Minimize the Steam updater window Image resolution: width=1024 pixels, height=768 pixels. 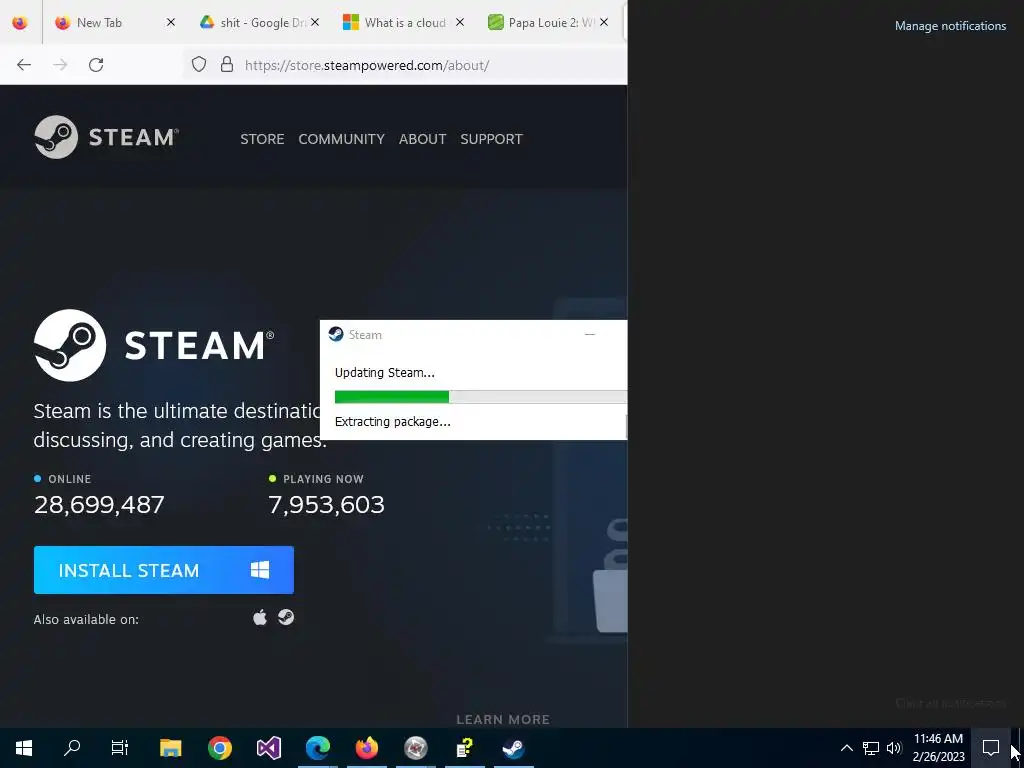[x=590, y=334]
